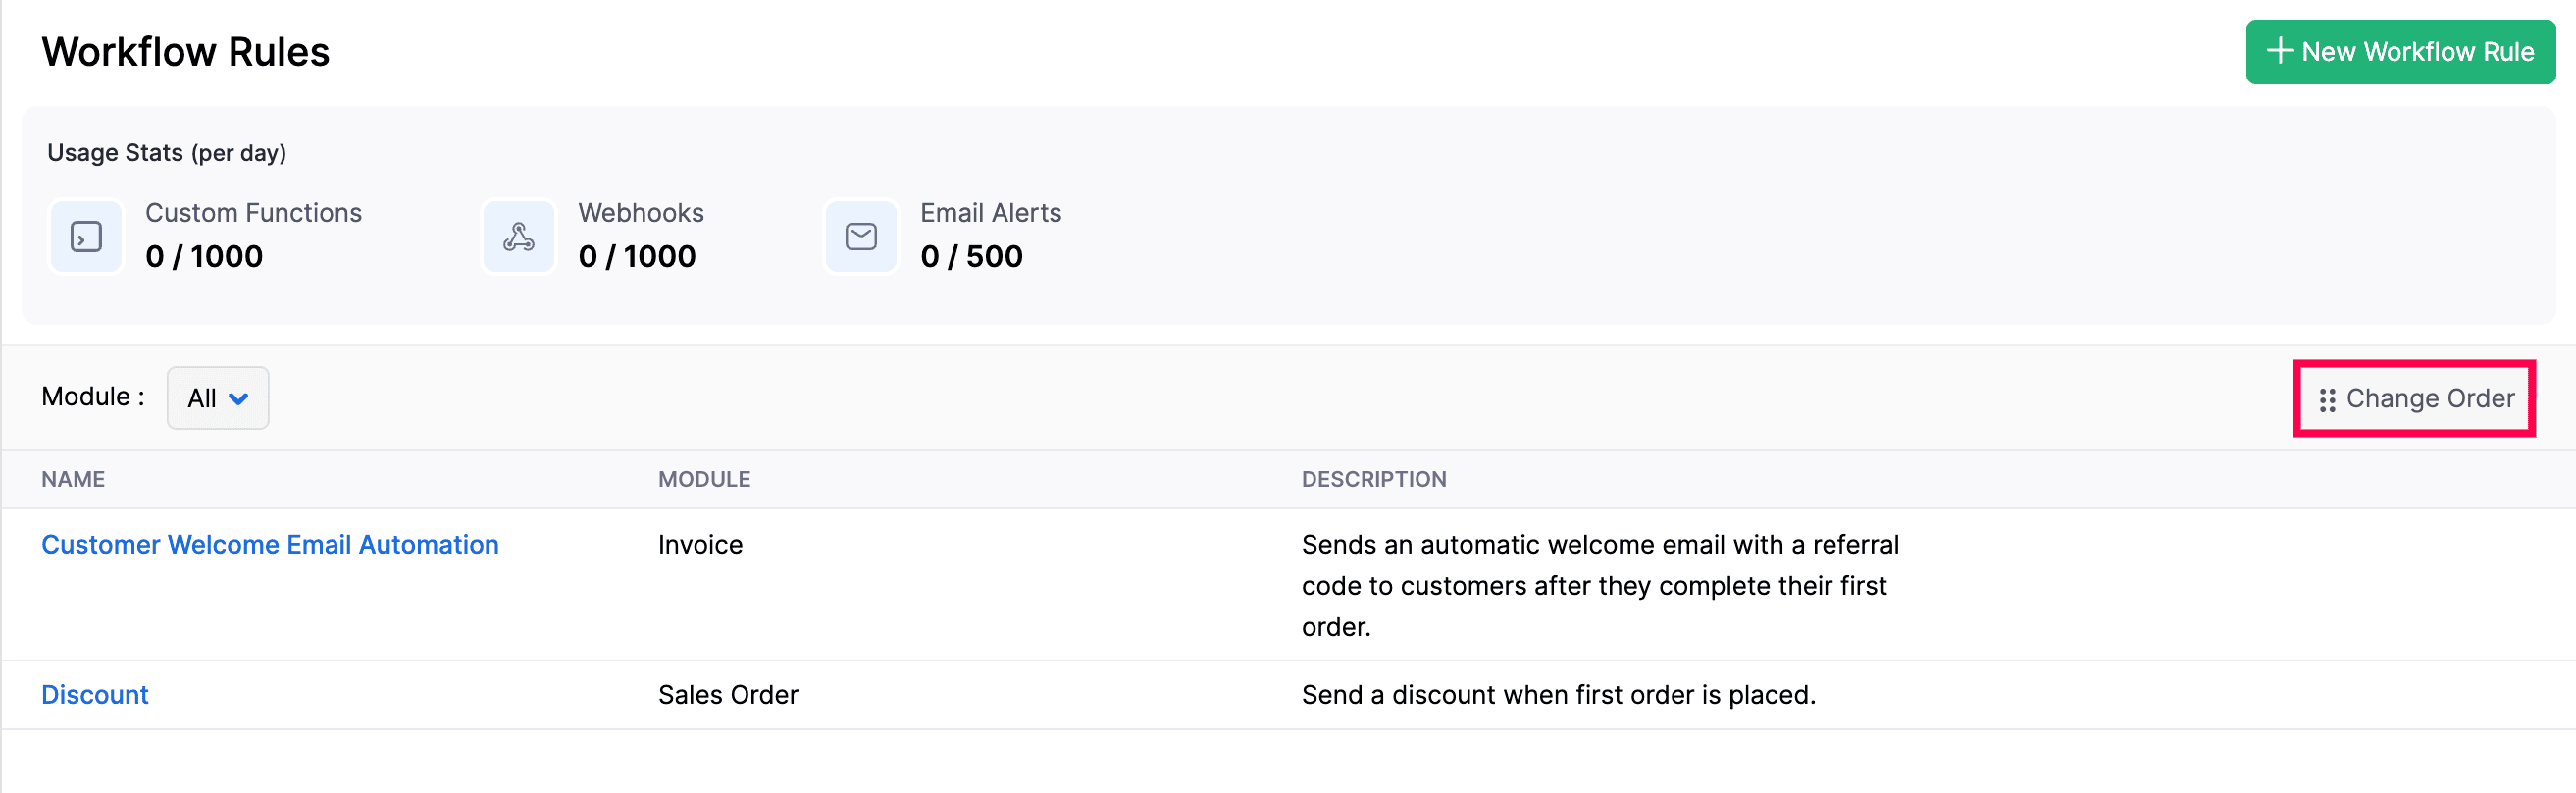
Task: Click the Sales Order module cell
Action: [x=728, y=695]
